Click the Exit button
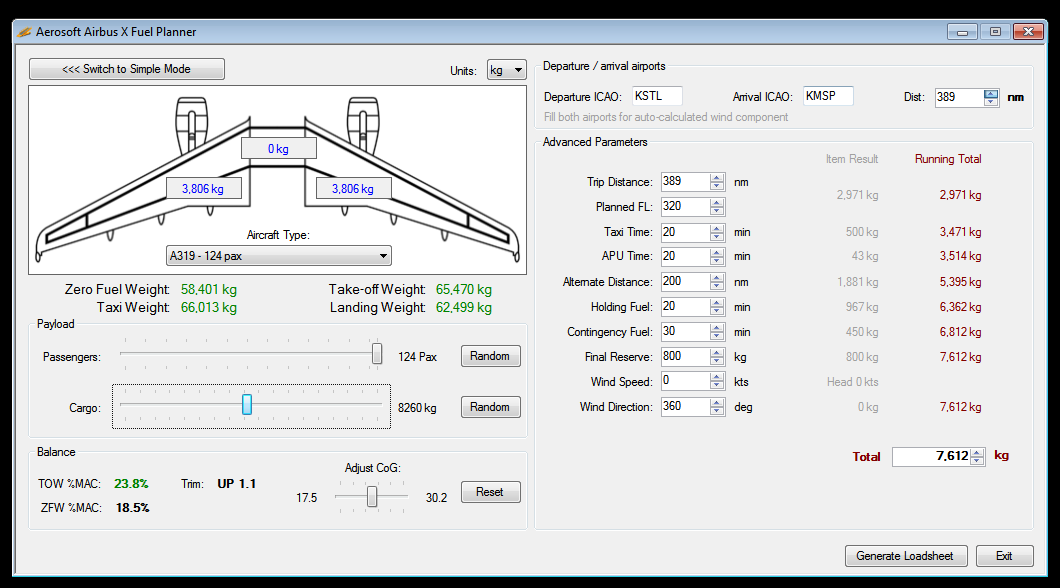The image size is (1060, 588). [1004, 556]
